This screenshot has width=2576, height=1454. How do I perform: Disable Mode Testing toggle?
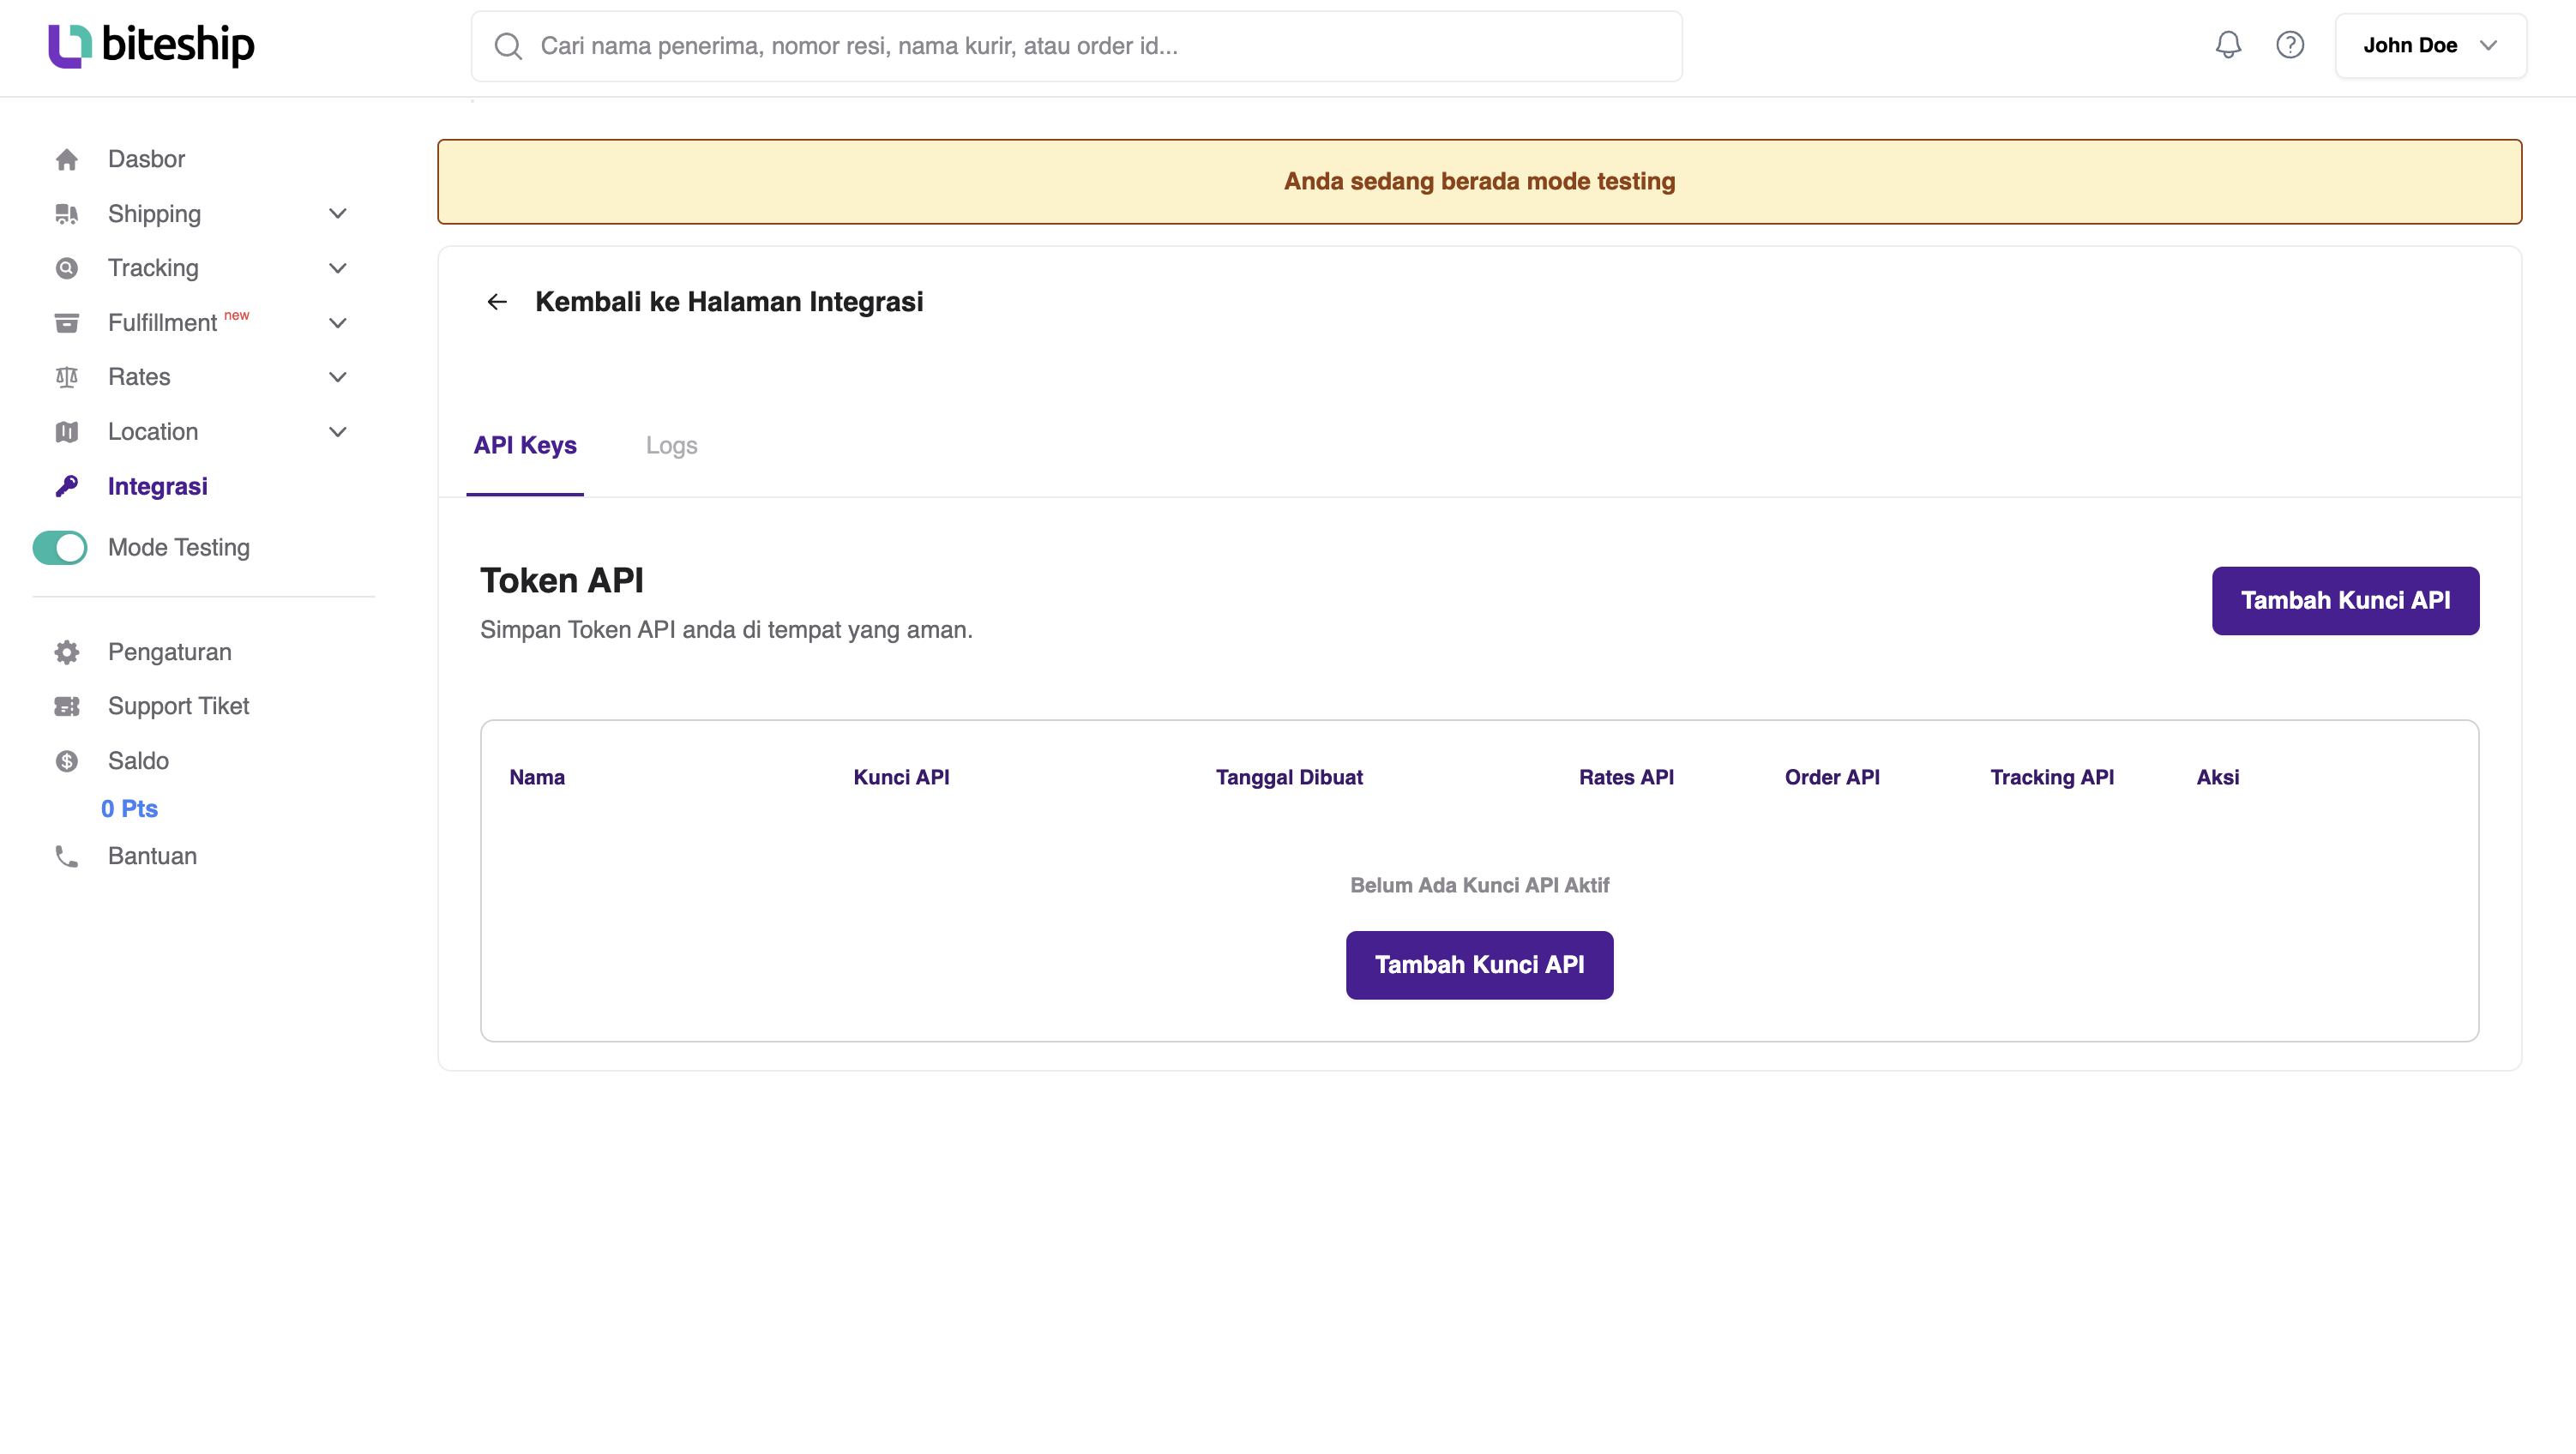pos(59,548)
